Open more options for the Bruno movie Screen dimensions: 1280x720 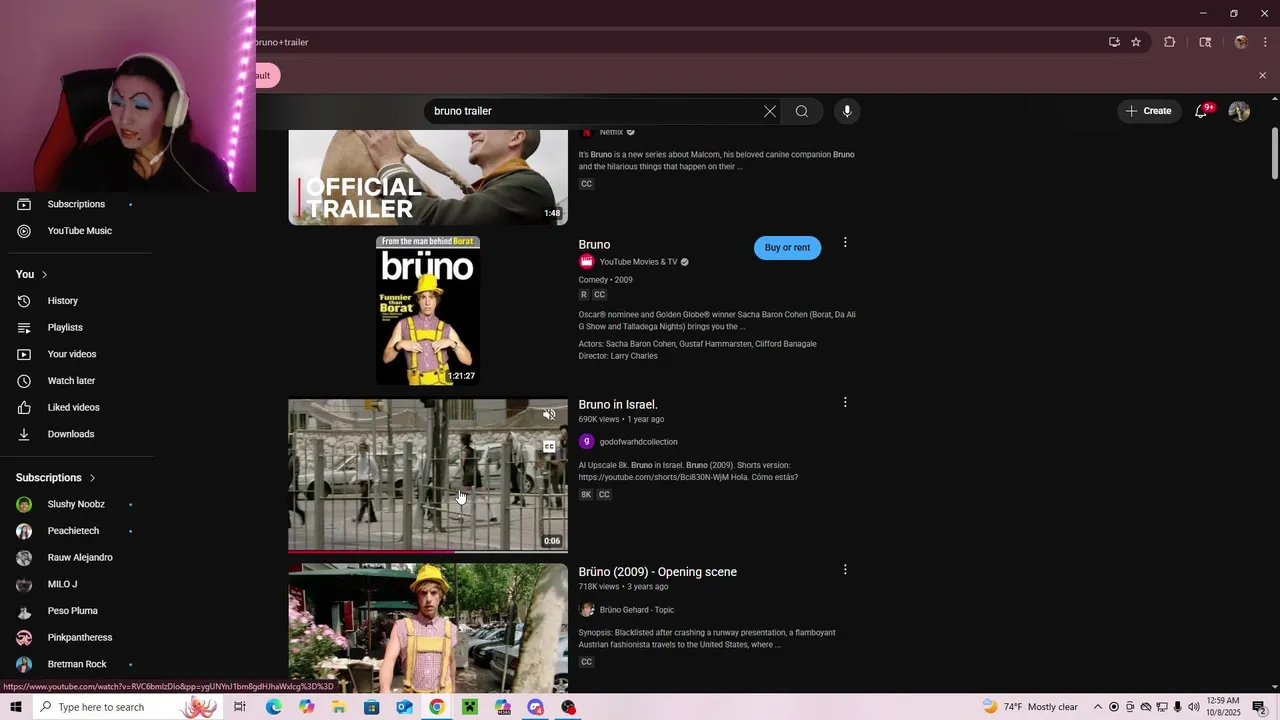(x=845, y=242)
